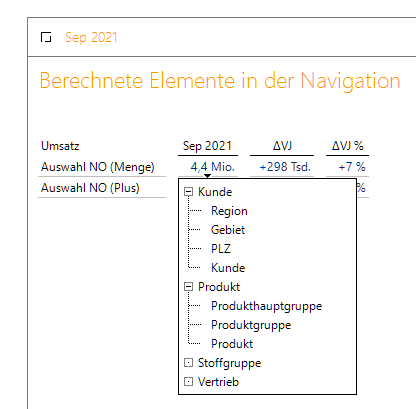Click the window icon beside Sep 2021
The width and height of the screenshot is (416, 409).
(46, 37)
